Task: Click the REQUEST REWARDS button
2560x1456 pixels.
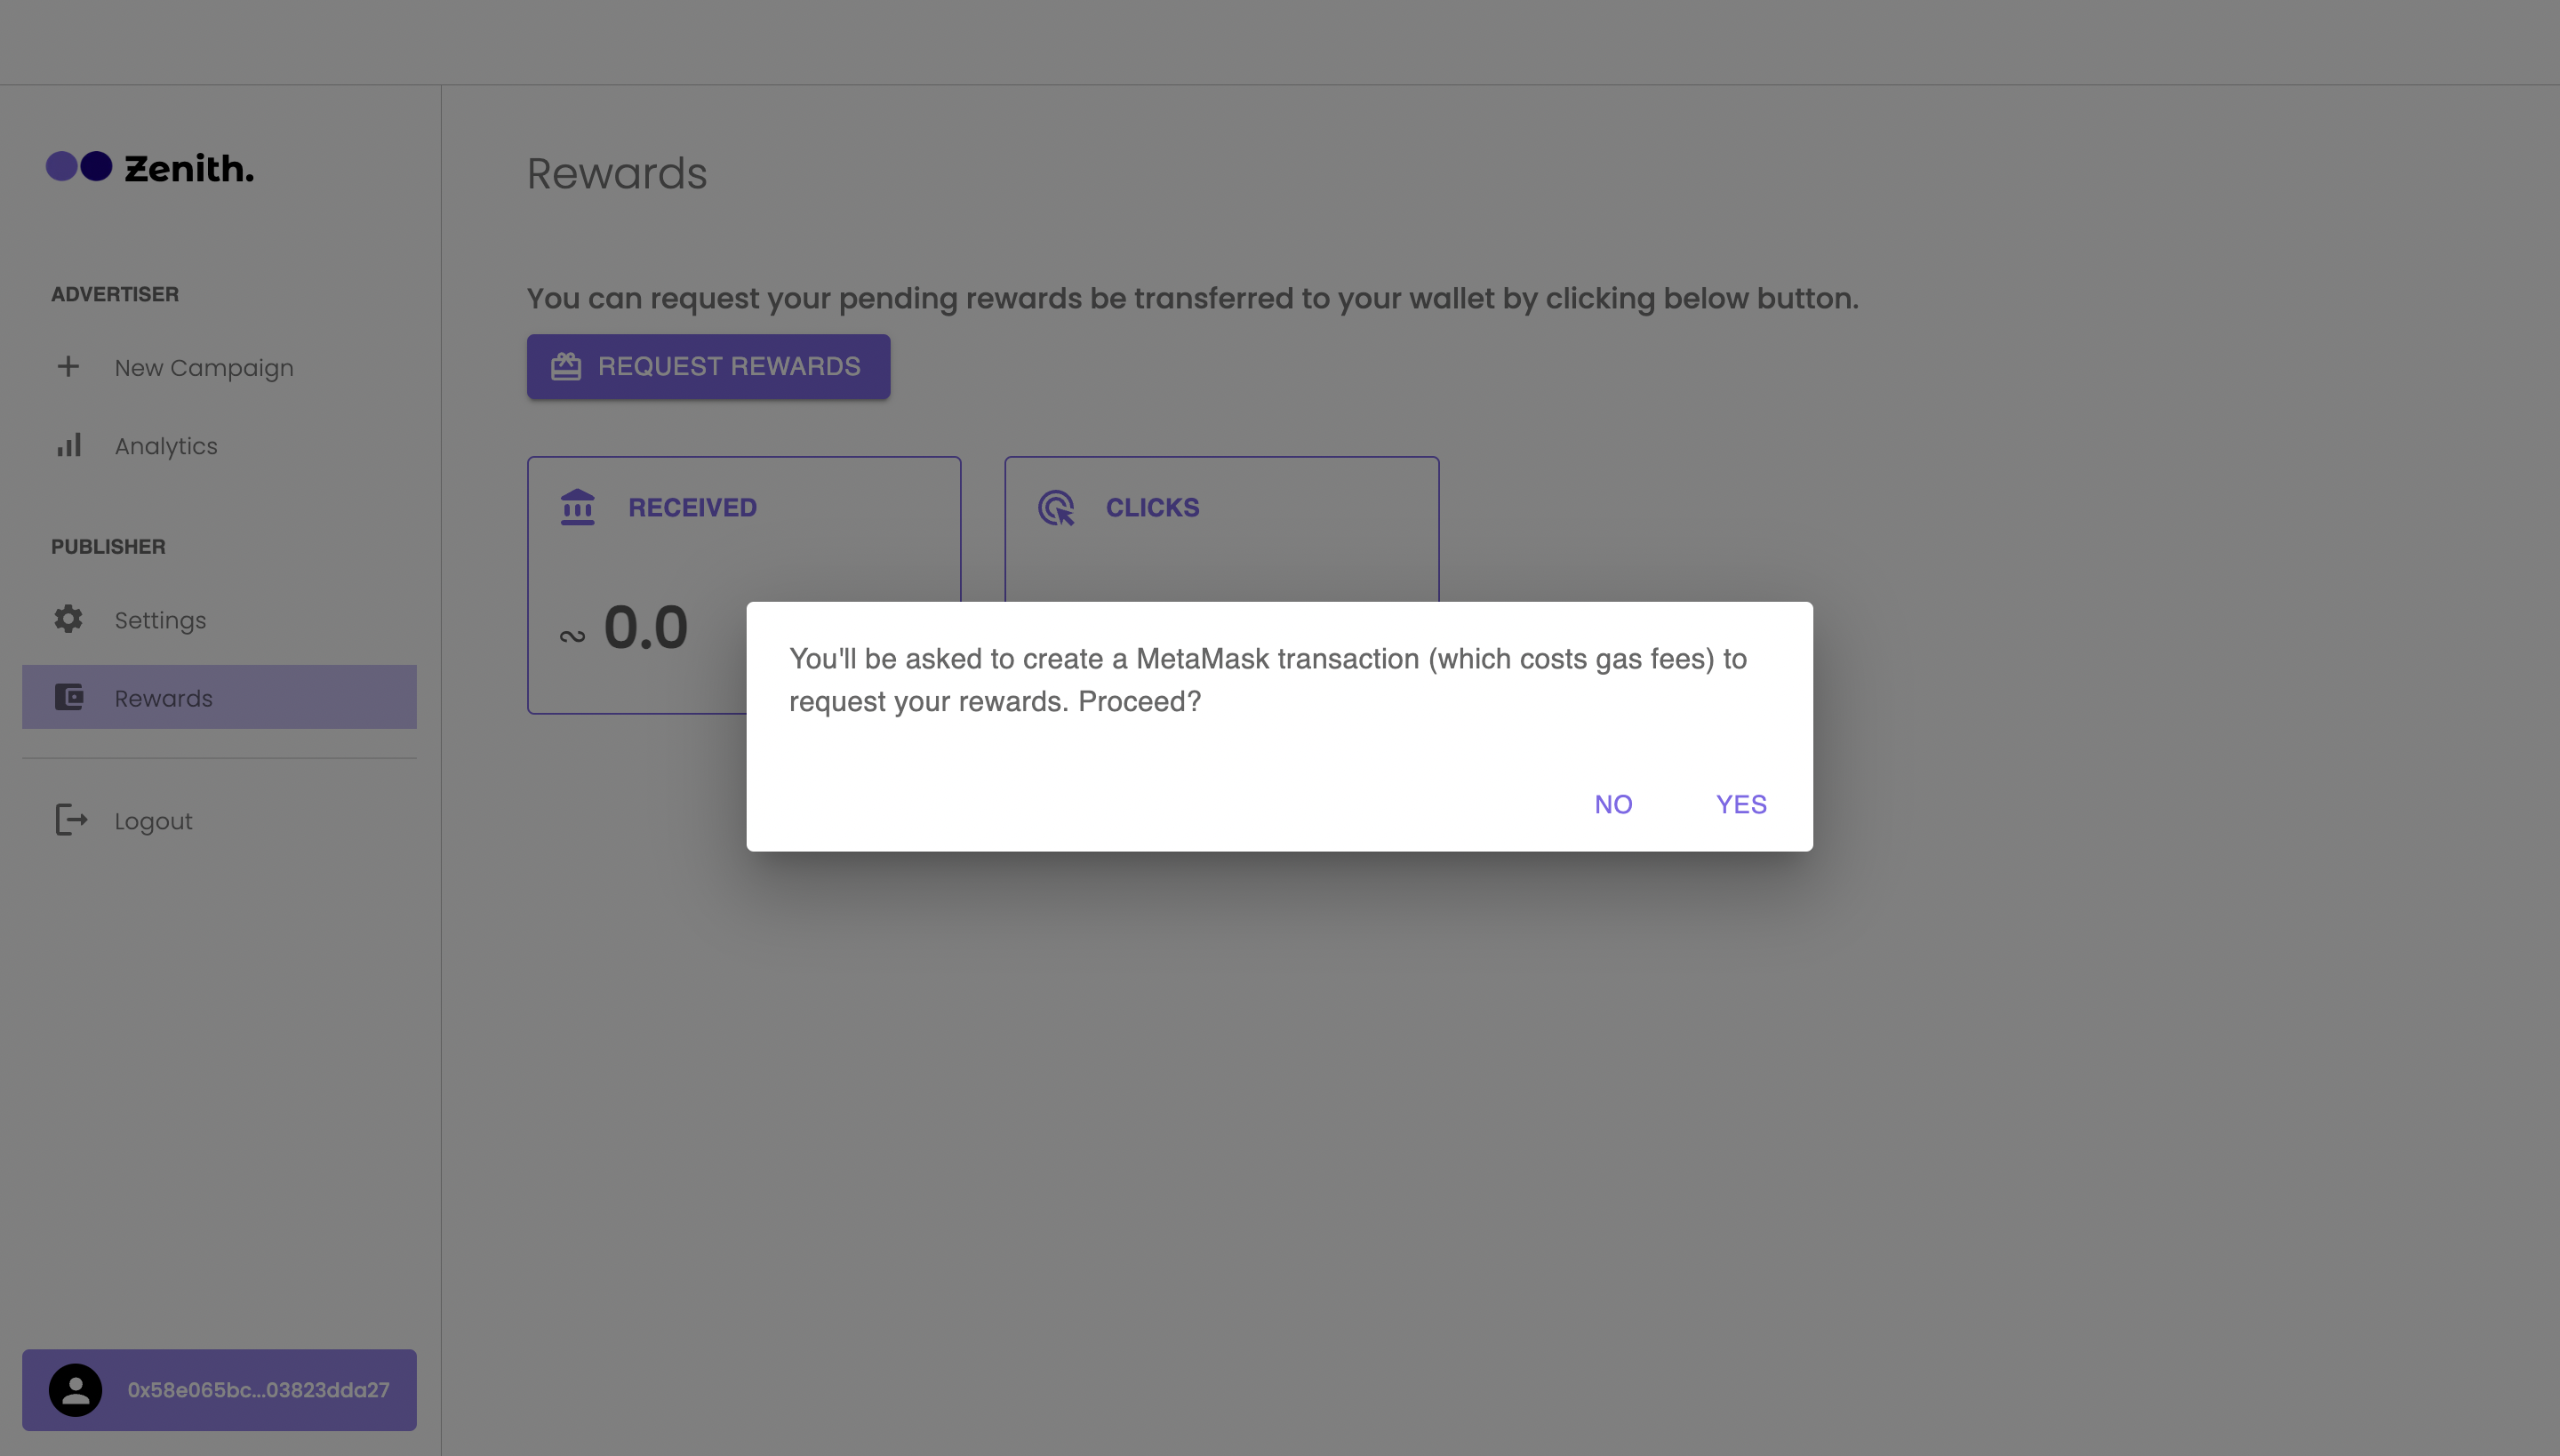Action: point(728,366)
